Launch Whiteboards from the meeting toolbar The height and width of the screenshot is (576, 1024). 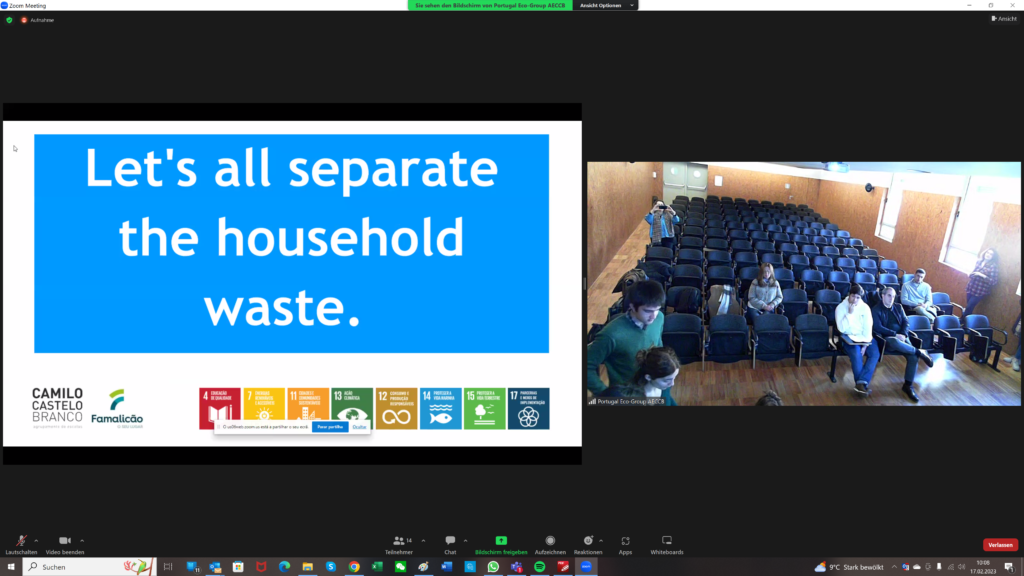coord(667,541)
